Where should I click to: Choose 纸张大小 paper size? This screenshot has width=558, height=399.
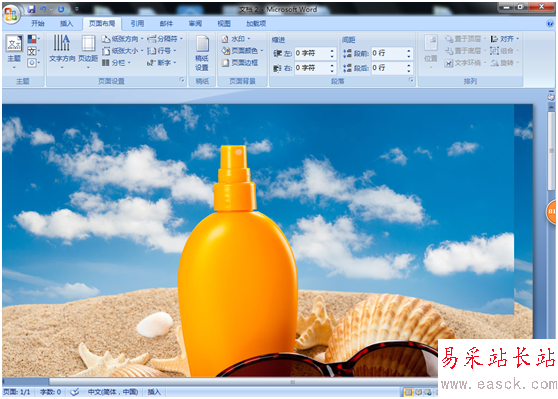tap(122, 51)
